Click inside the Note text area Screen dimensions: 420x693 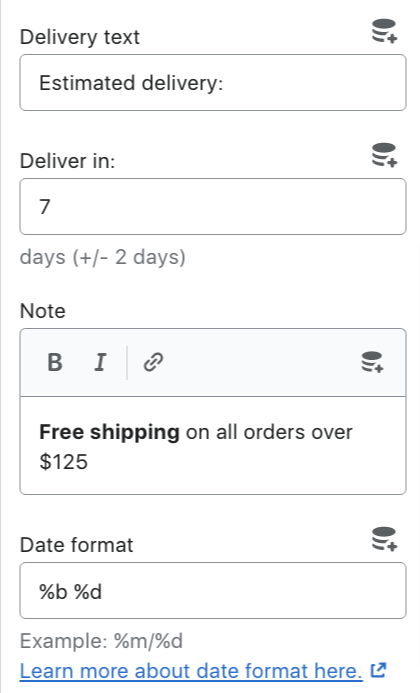[213, 446]
